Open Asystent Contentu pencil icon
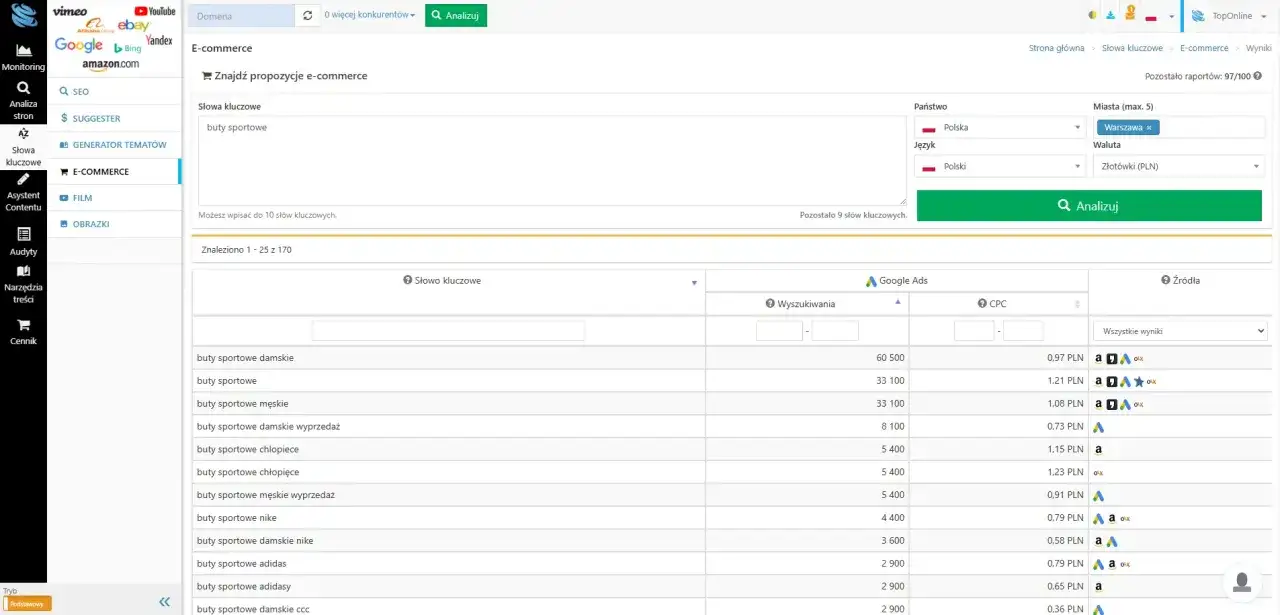 [x=23, y=180]
